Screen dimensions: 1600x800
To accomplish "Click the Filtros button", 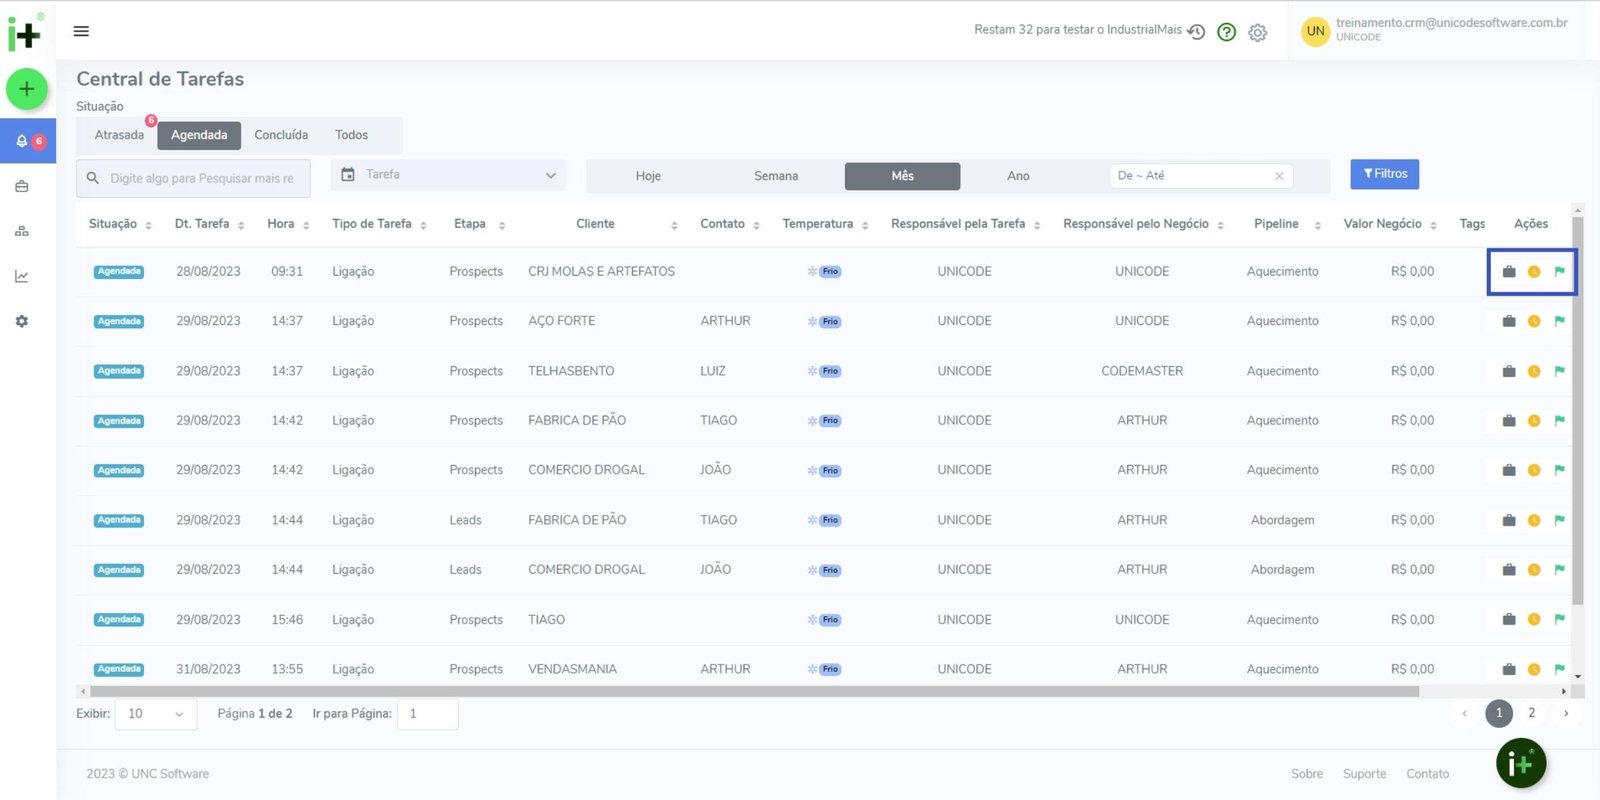I will pos(1384,174).
